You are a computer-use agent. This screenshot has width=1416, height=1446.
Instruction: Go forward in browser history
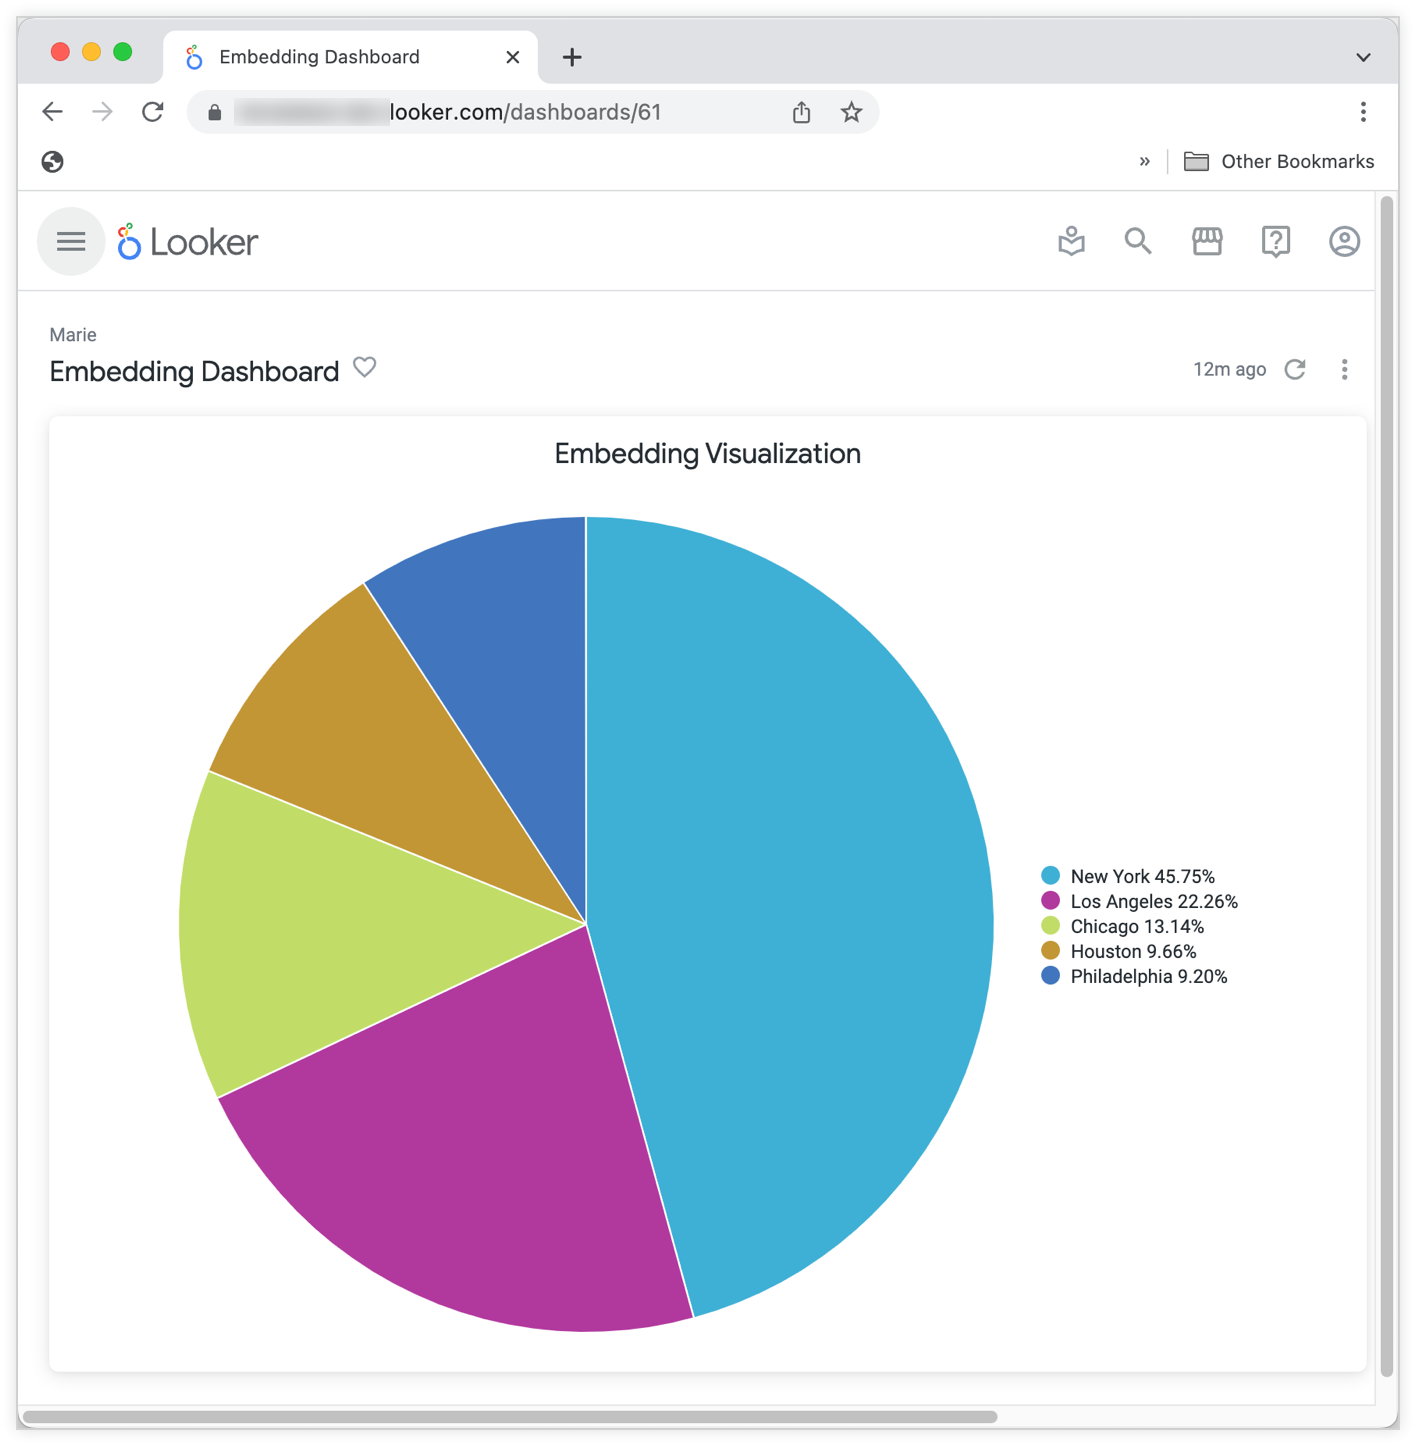click(102, 112)
